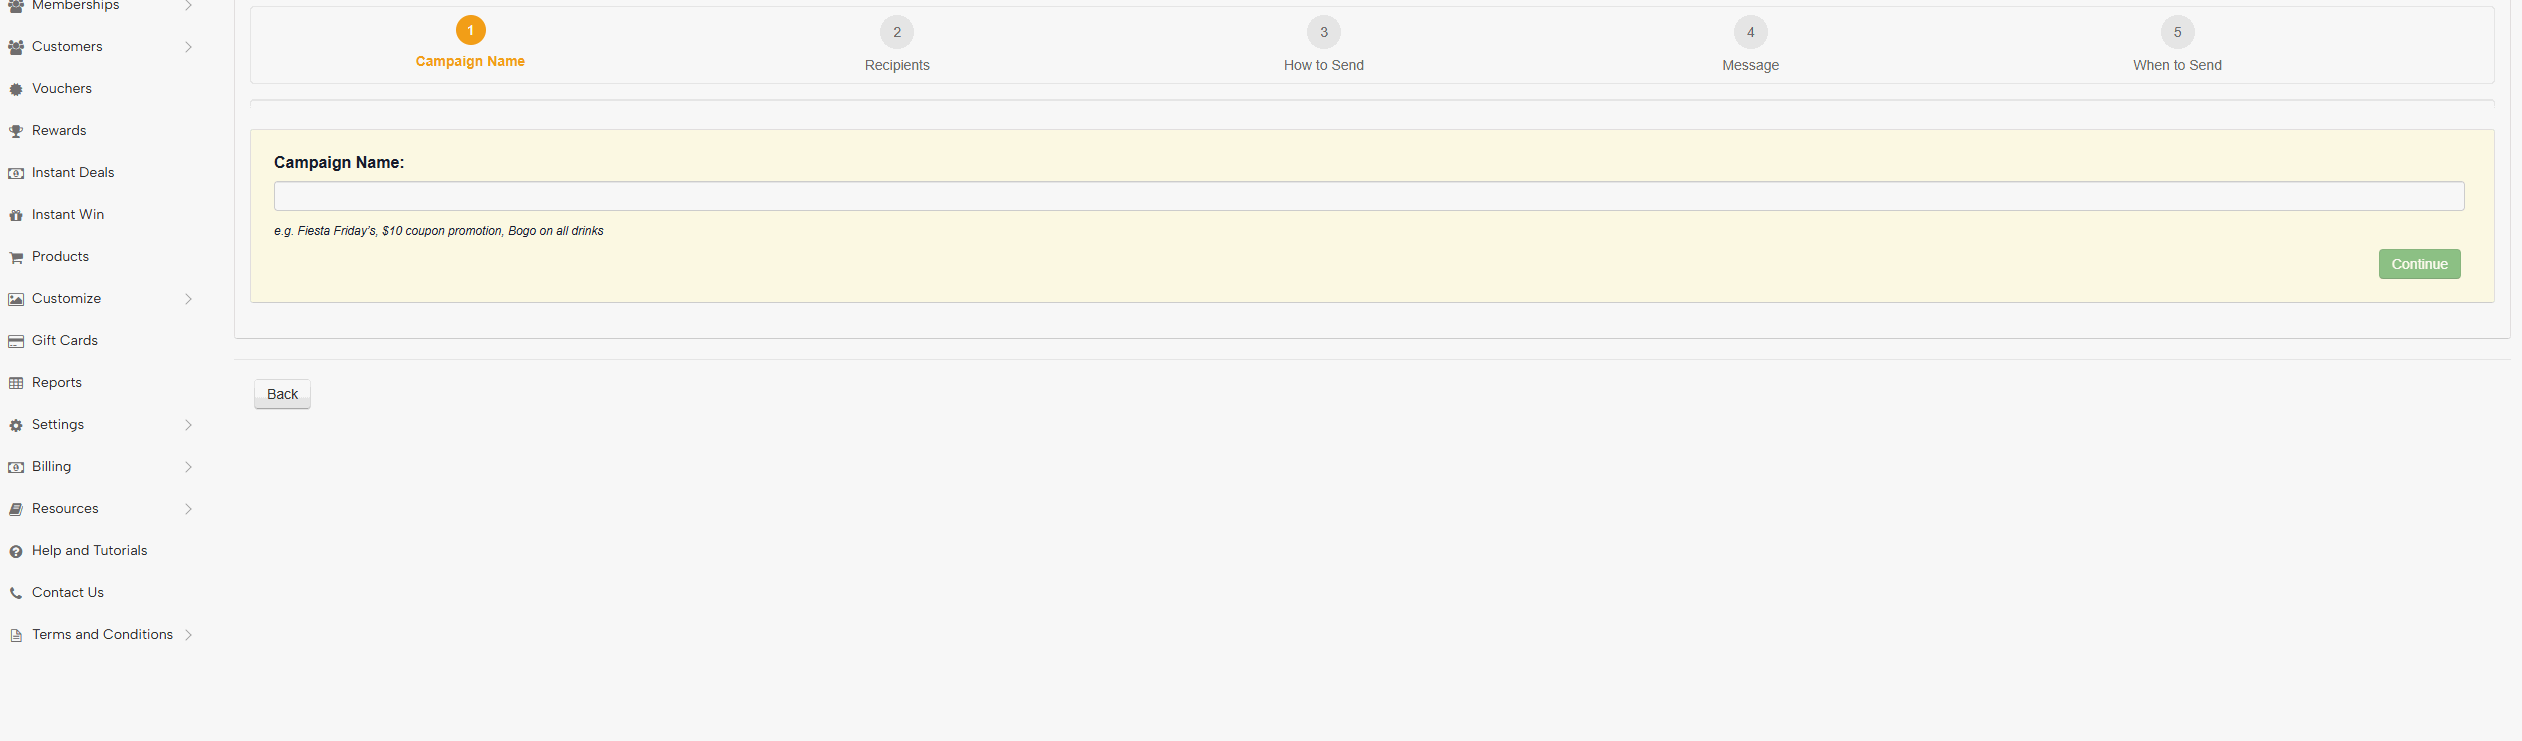
Task: Click the Reports table icon
Action: tap(16, 383)
